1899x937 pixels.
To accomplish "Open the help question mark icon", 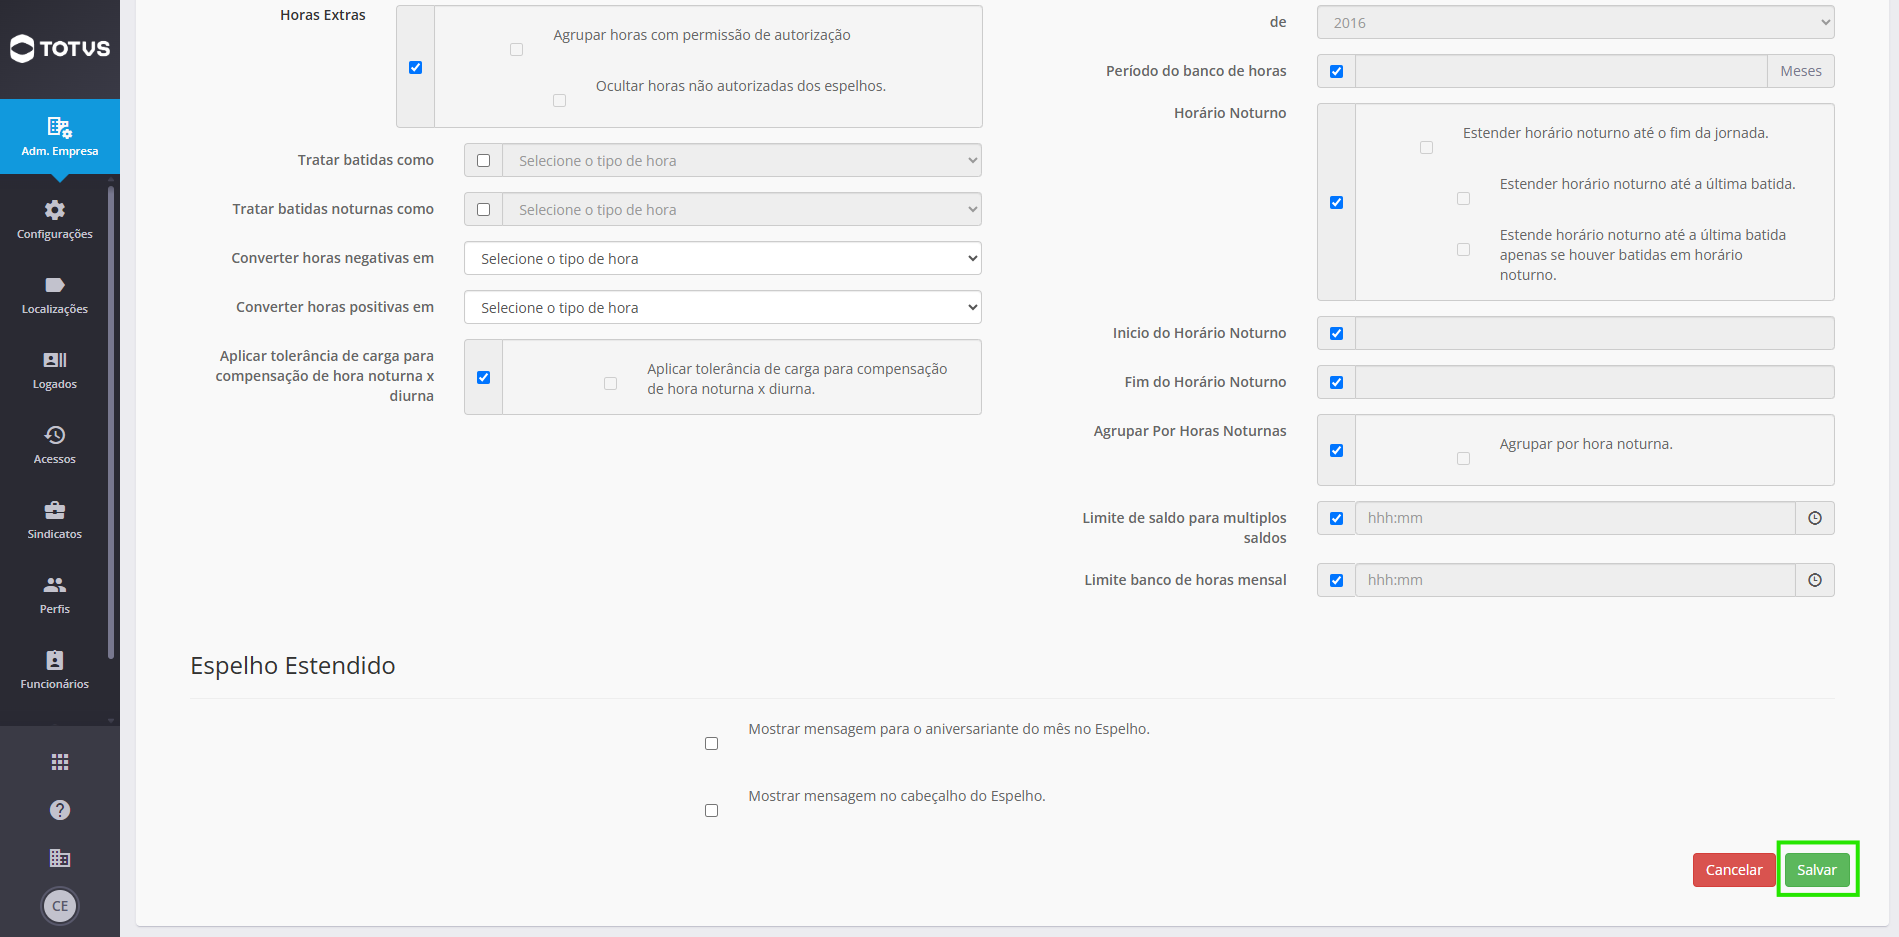I will click(x=60, y=810).
